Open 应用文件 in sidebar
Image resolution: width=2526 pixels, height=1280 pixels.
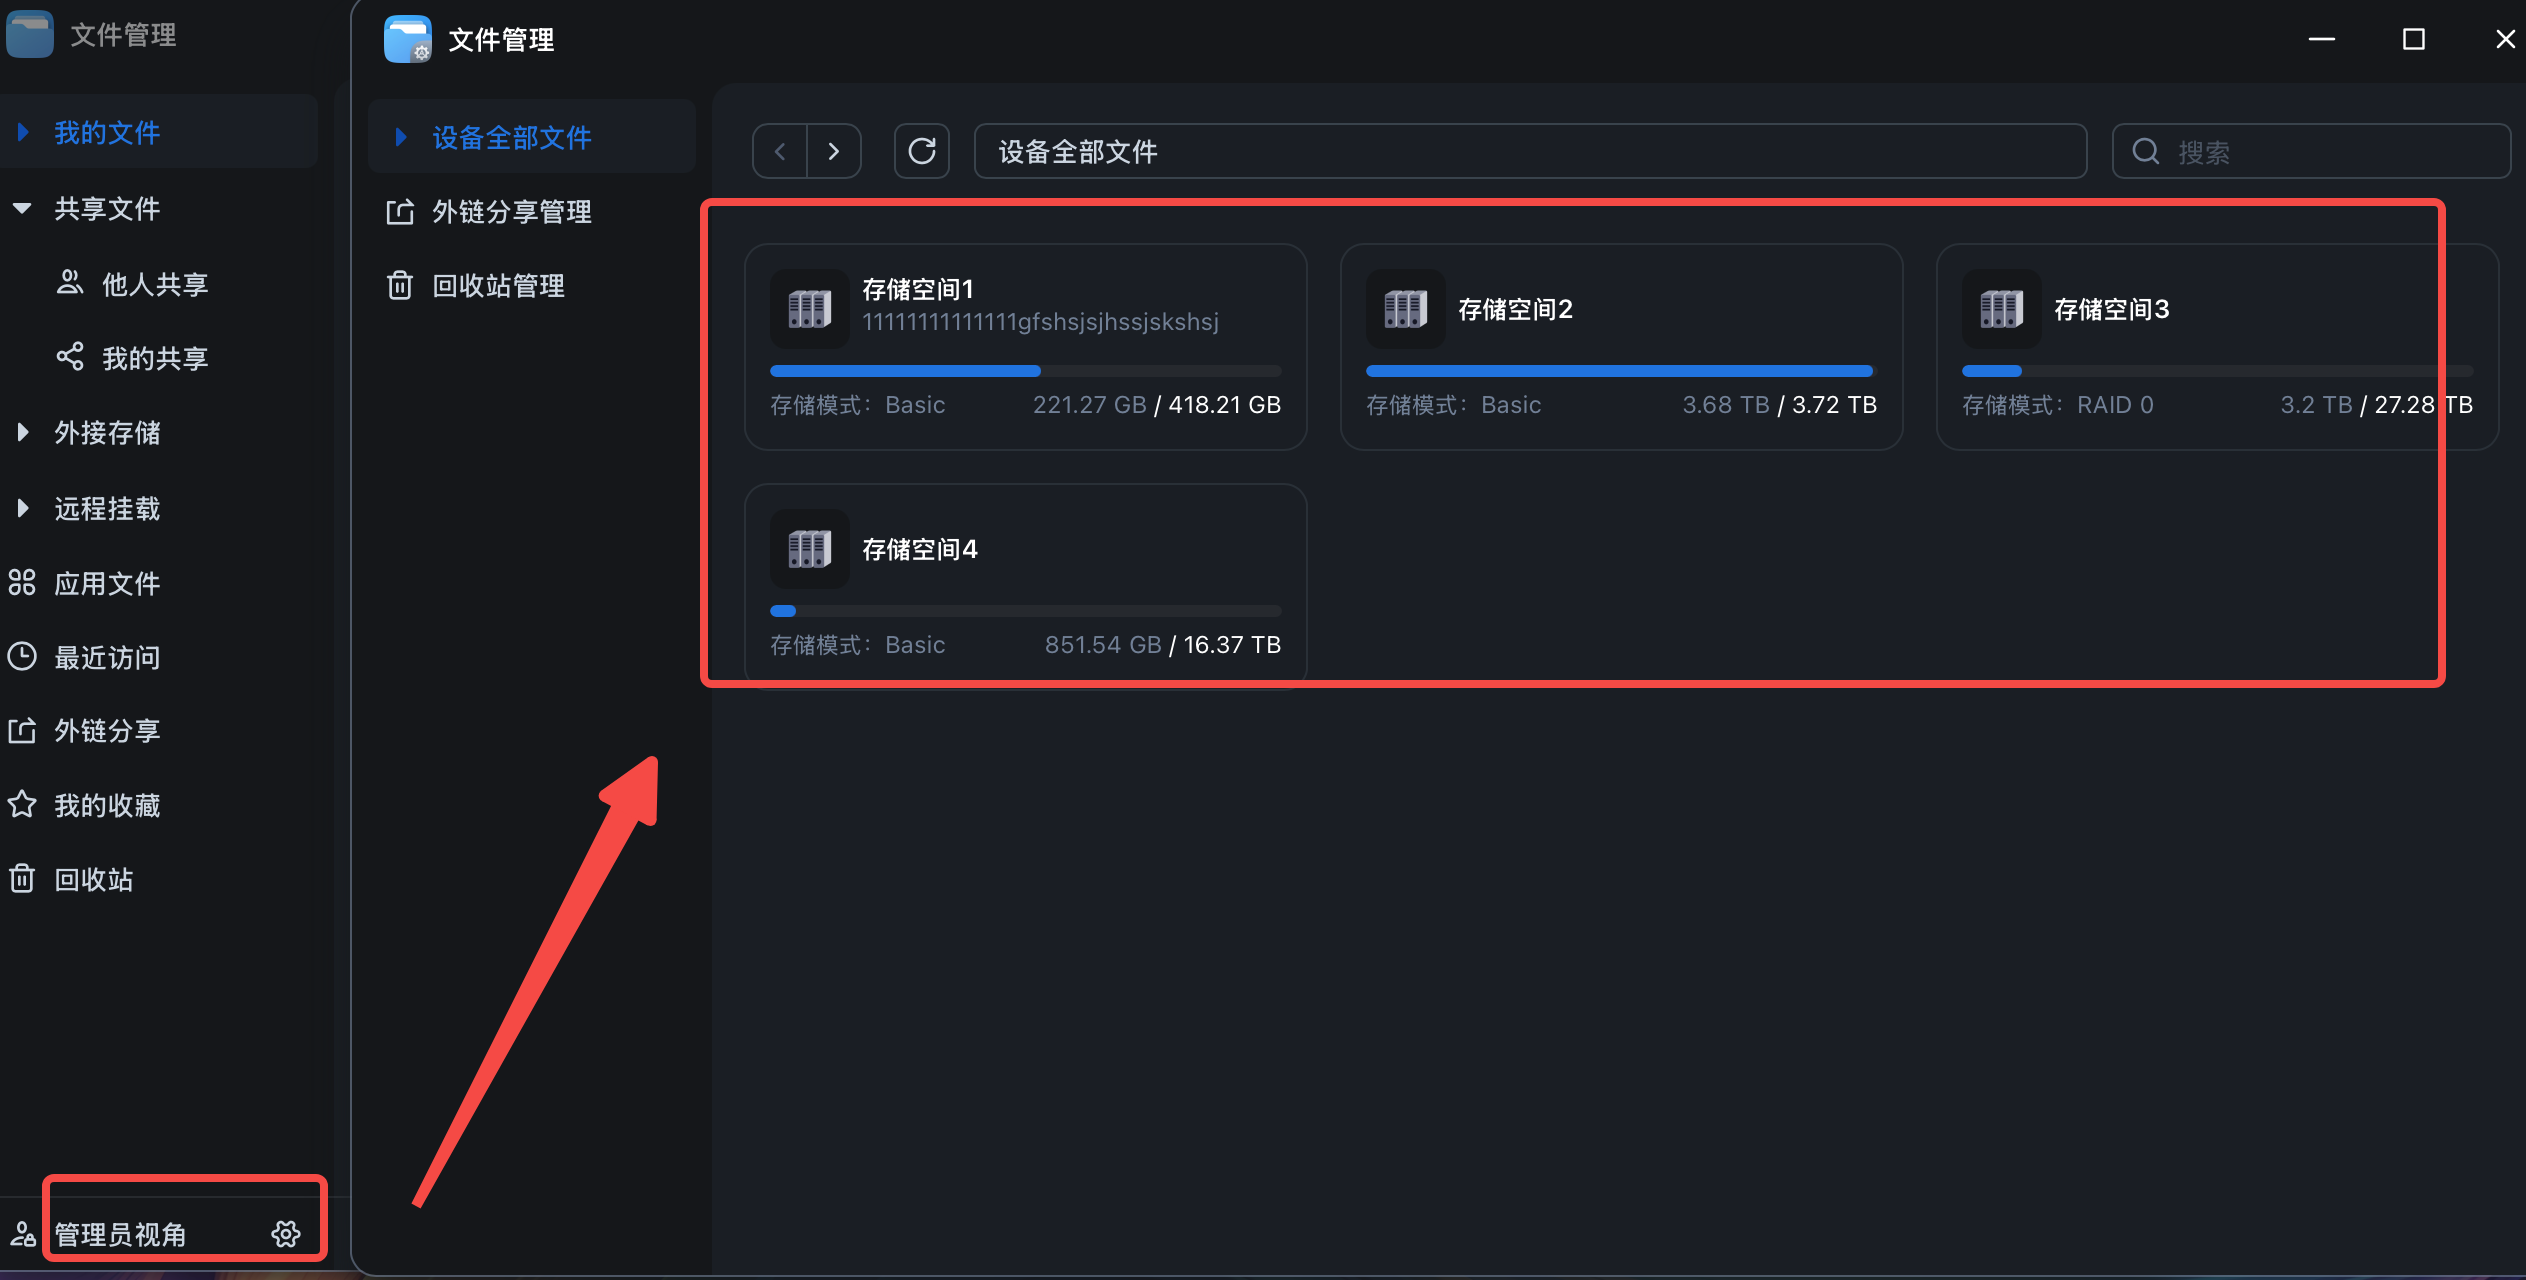click(x=107, y=583)
